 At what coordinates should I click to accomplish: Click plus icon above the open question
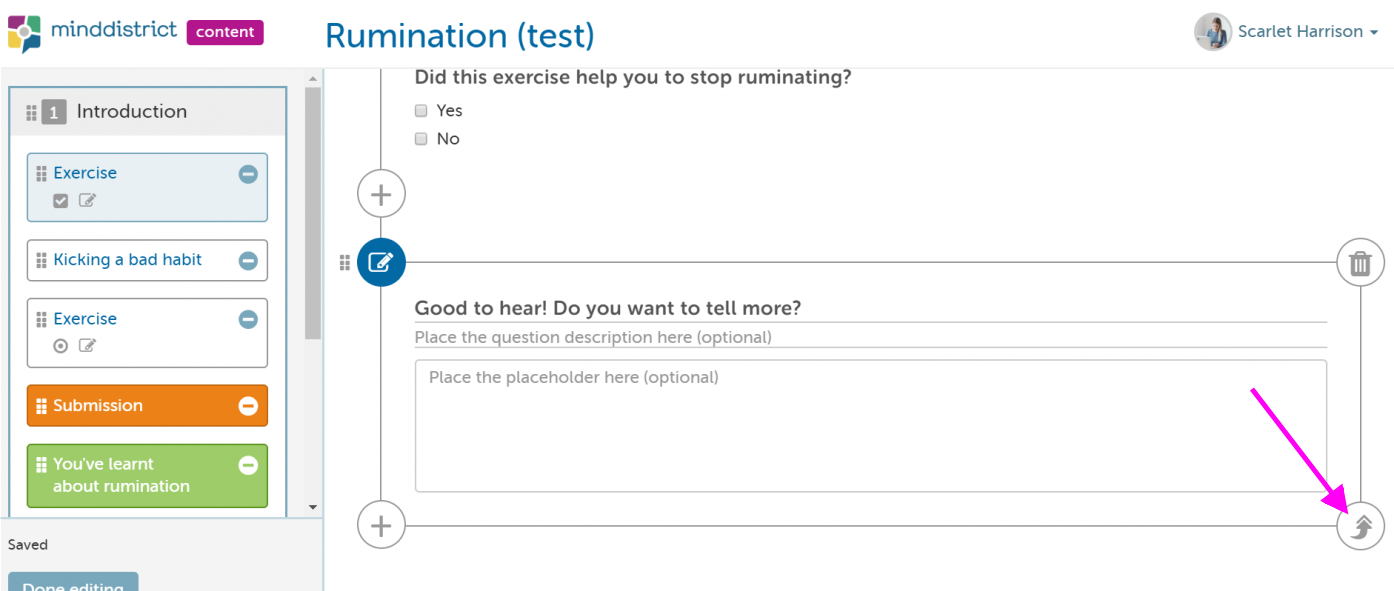click(x=381, y=194)
